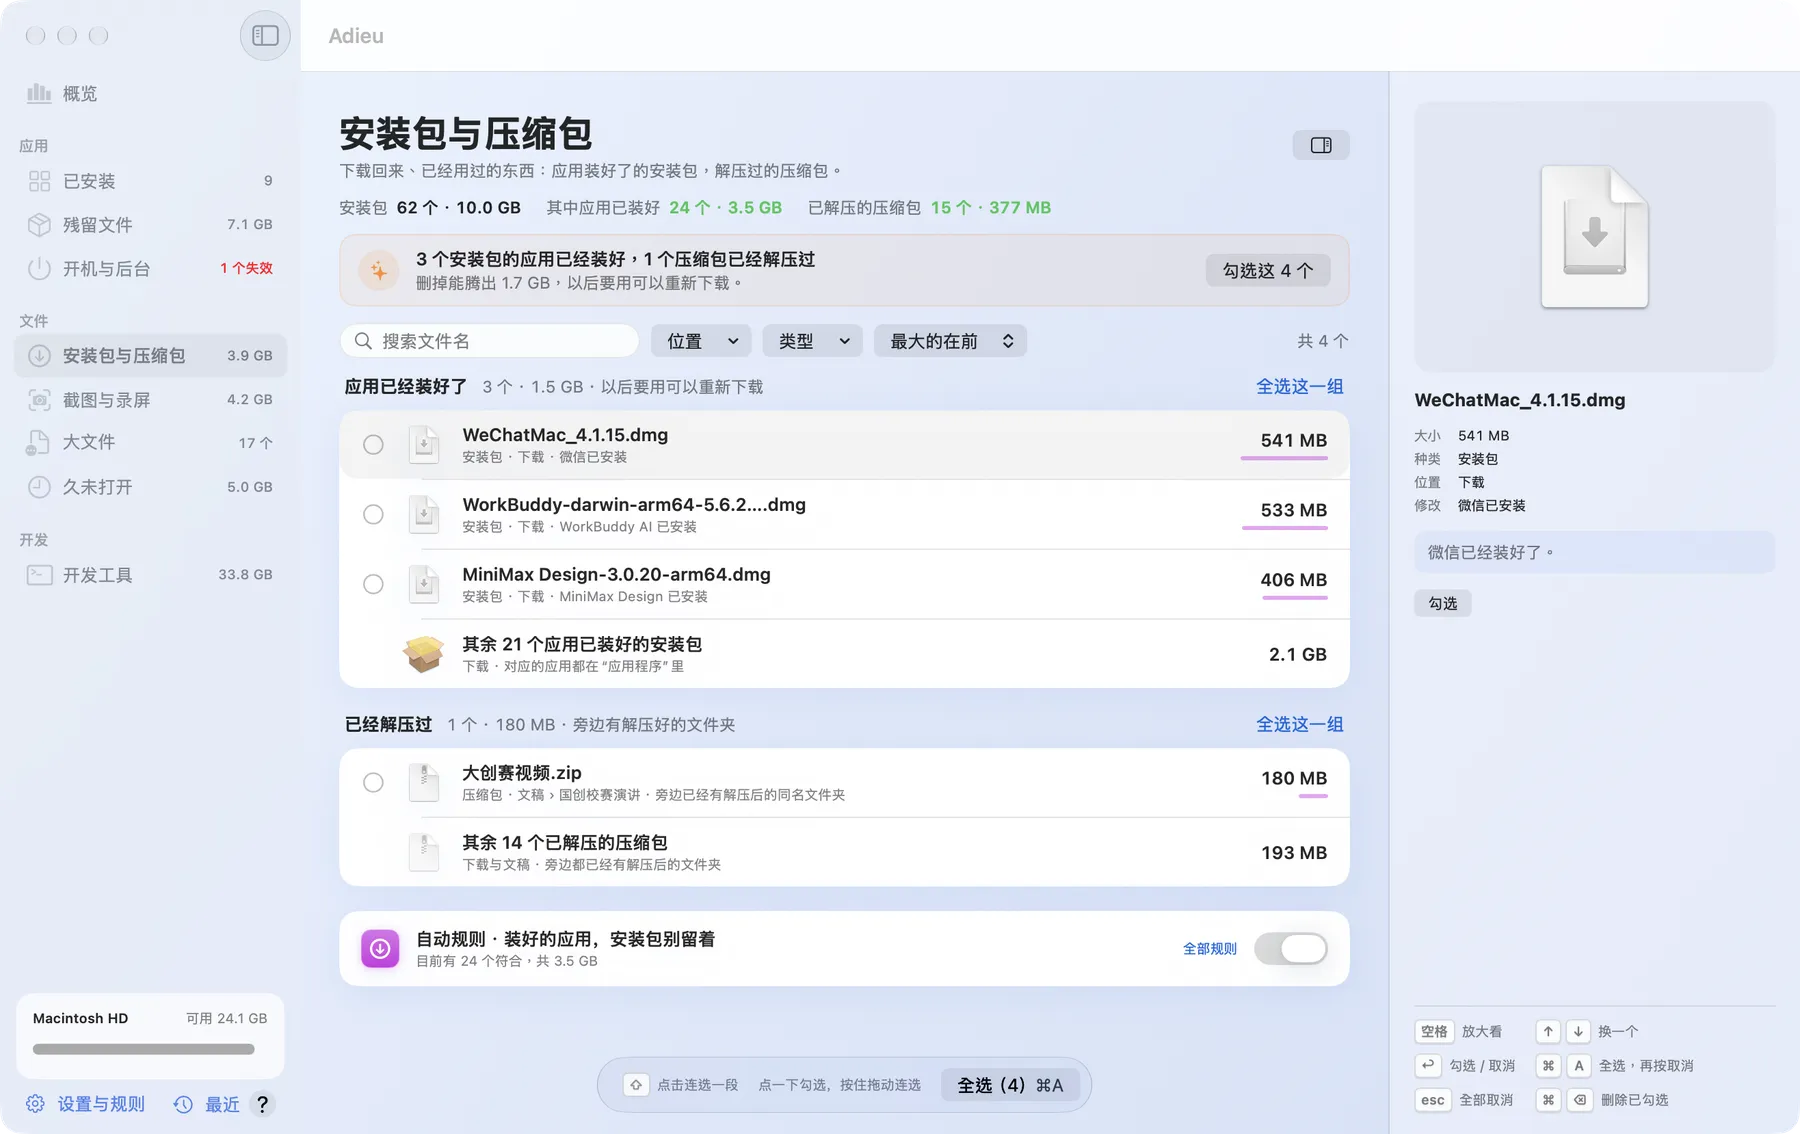Click 全选这一组 for 应用已经装好了 group
Screen dimensions: 1800x1134
click(1300, 387)
